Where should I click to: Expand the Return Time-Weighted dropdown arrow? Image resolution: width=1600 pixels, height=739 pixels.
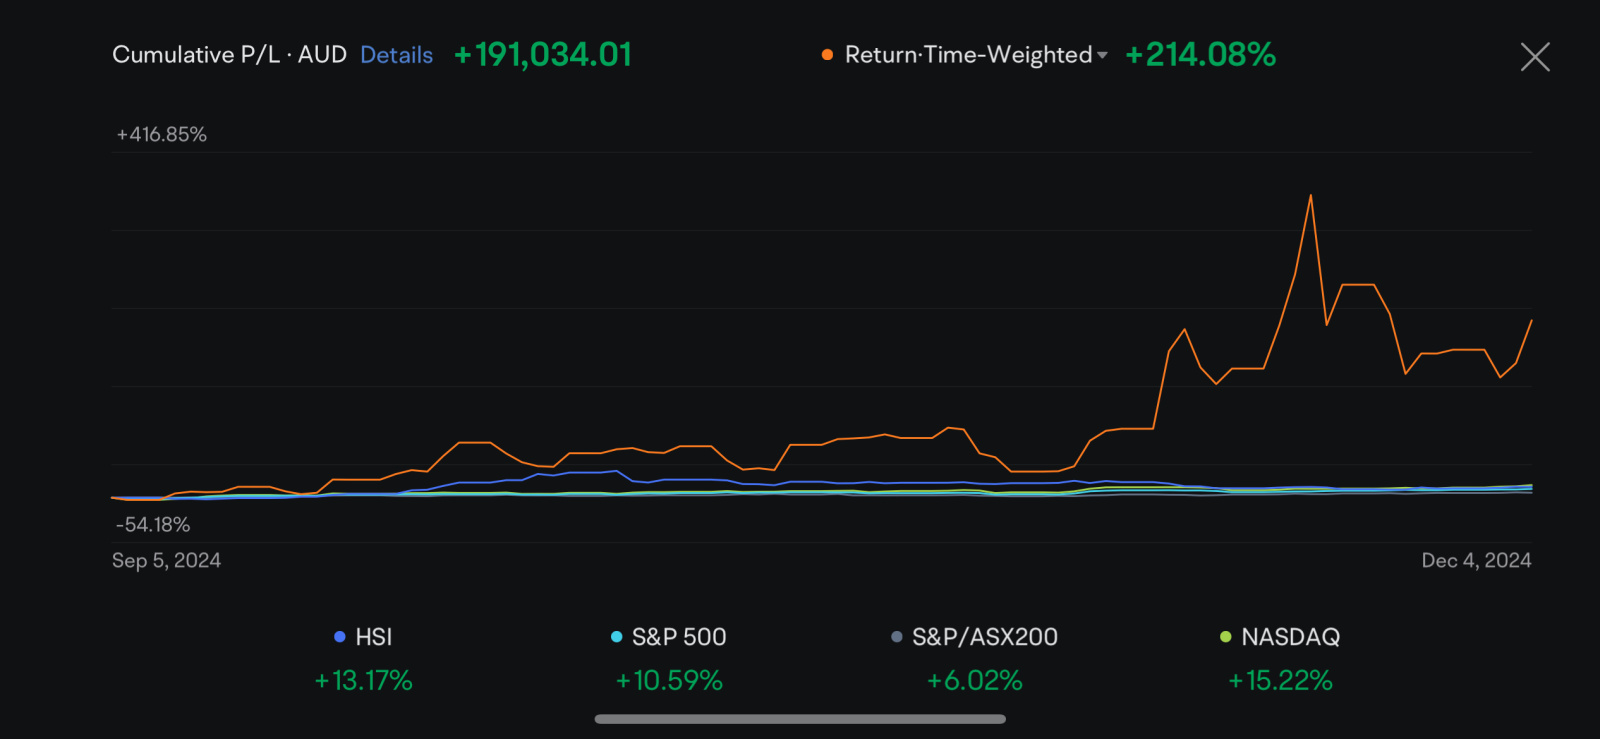coord(1102,55)
